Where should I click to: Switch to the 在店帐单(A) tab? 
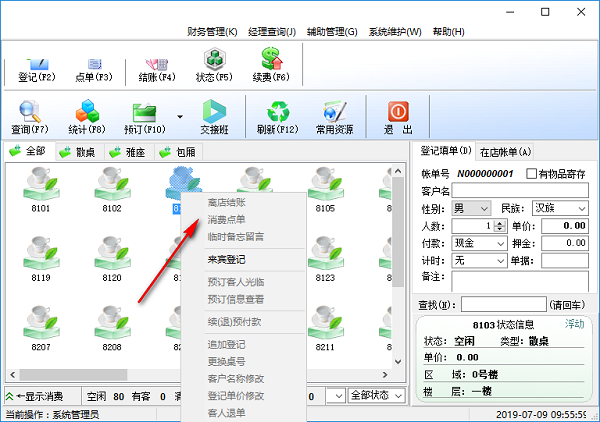pos(505,152)
